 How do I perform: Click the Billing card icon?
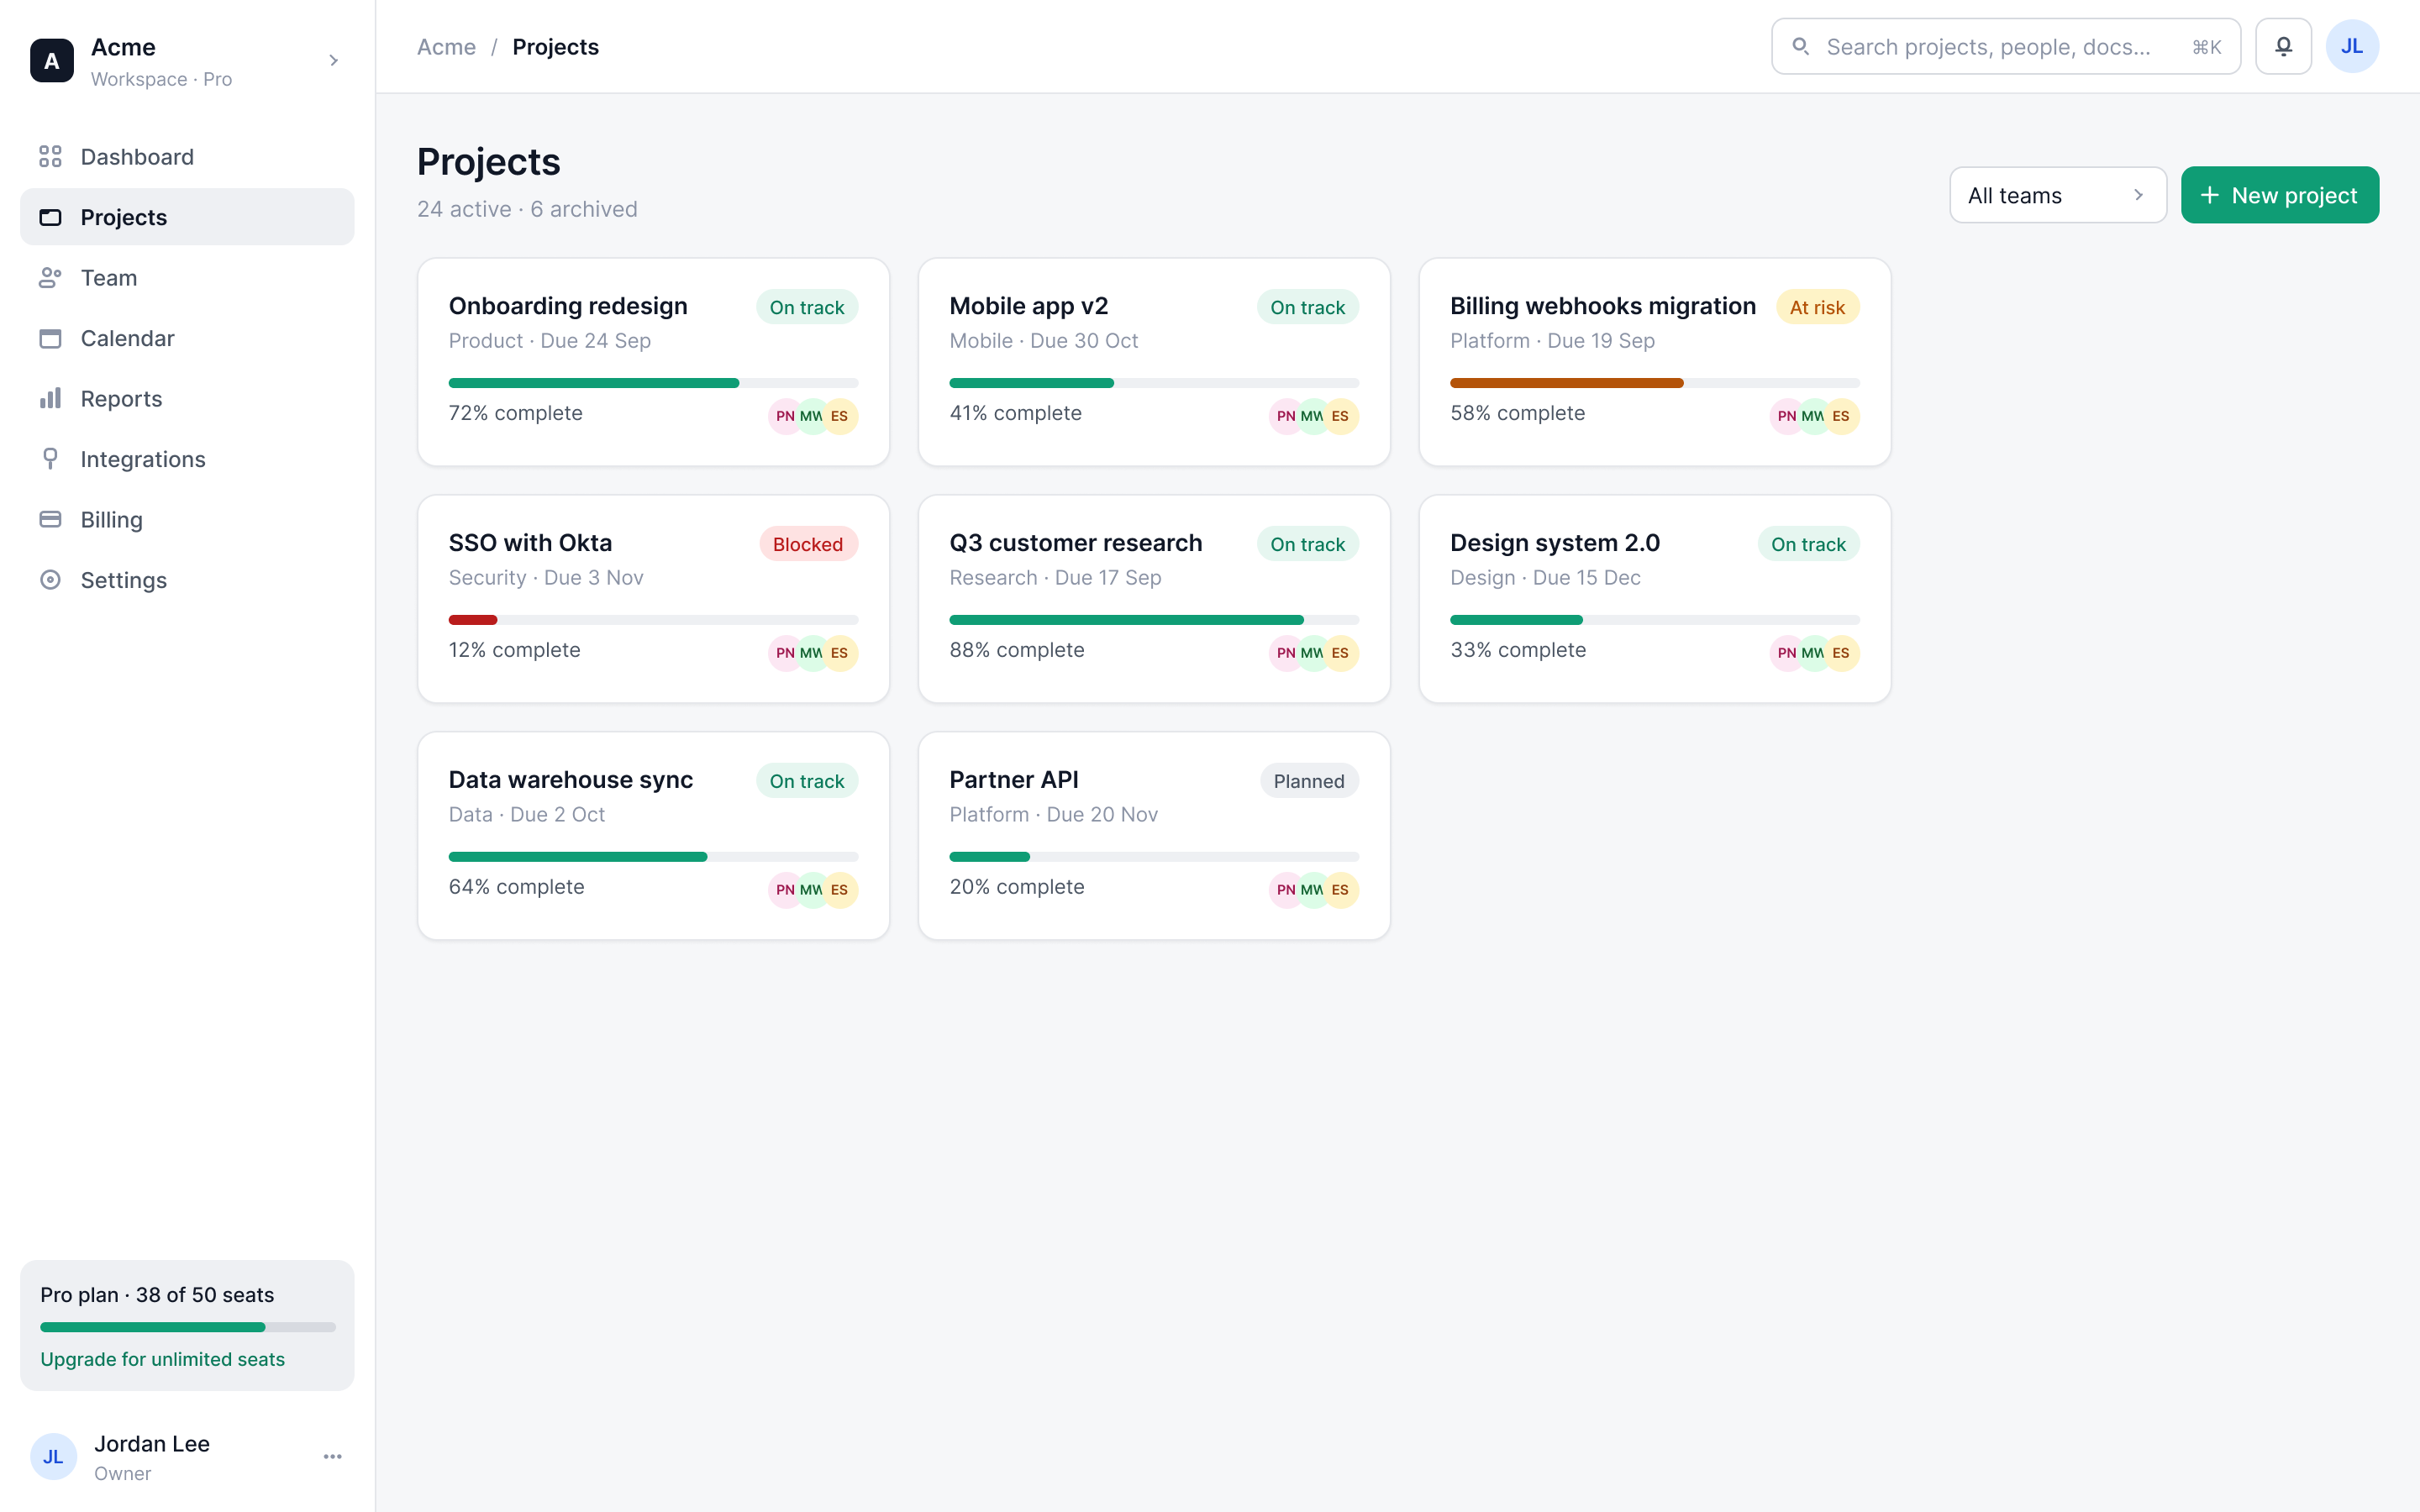[50, 520]
